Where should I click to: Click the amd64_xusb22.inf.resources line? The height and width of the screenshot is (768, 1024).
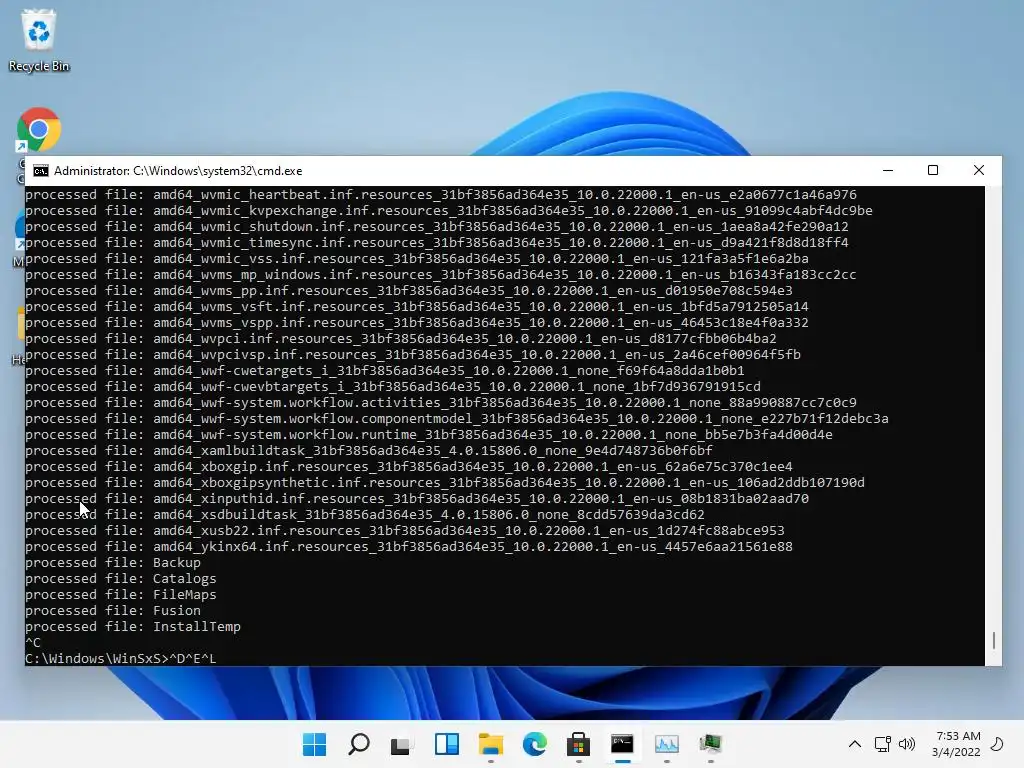pyautogui.click(x=405, y=531)
